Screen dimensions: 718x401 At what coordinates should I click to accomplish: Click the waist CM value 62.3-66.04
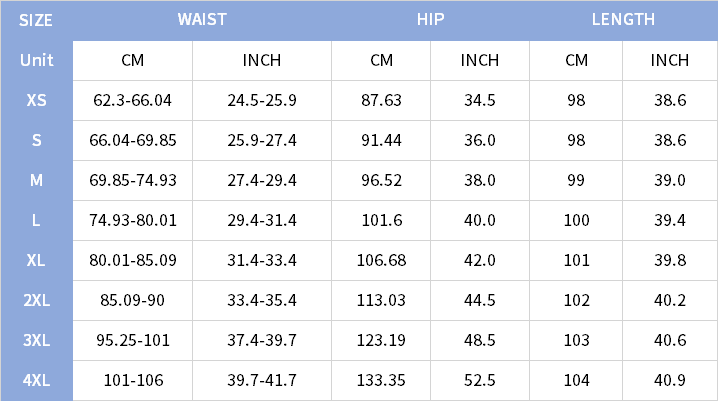click(x=133, y=100)
